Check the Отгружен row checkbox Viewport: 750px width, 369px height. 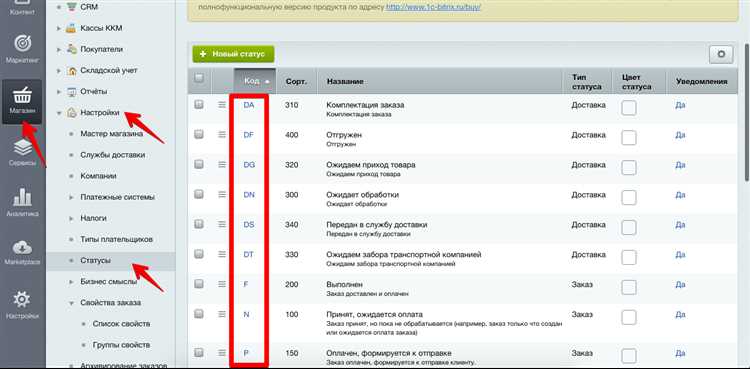(199, 134)
